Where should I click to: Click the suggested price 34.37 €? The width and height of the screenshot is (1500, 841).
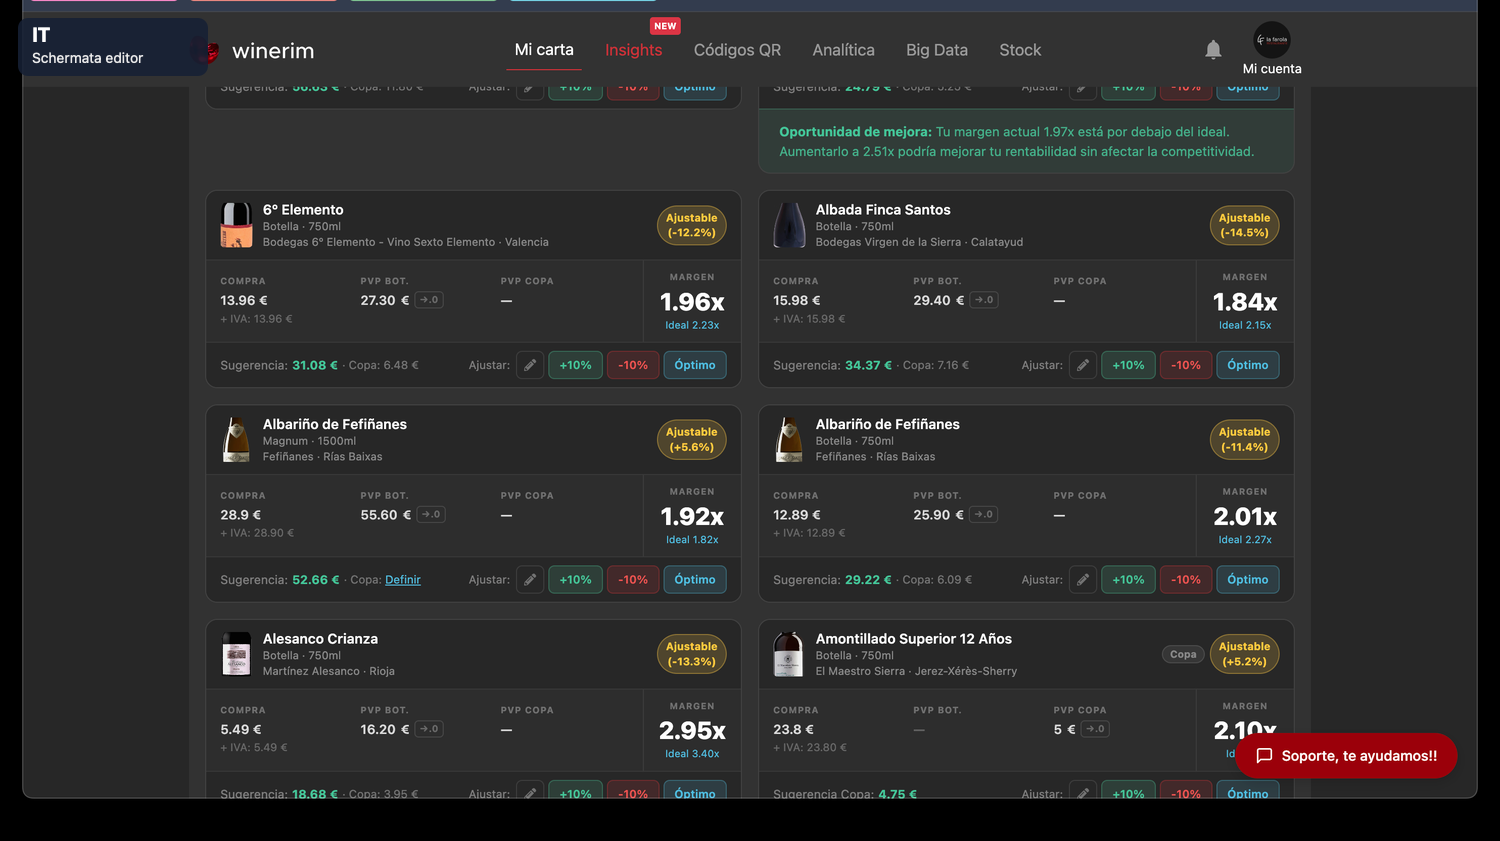(868, 365)
